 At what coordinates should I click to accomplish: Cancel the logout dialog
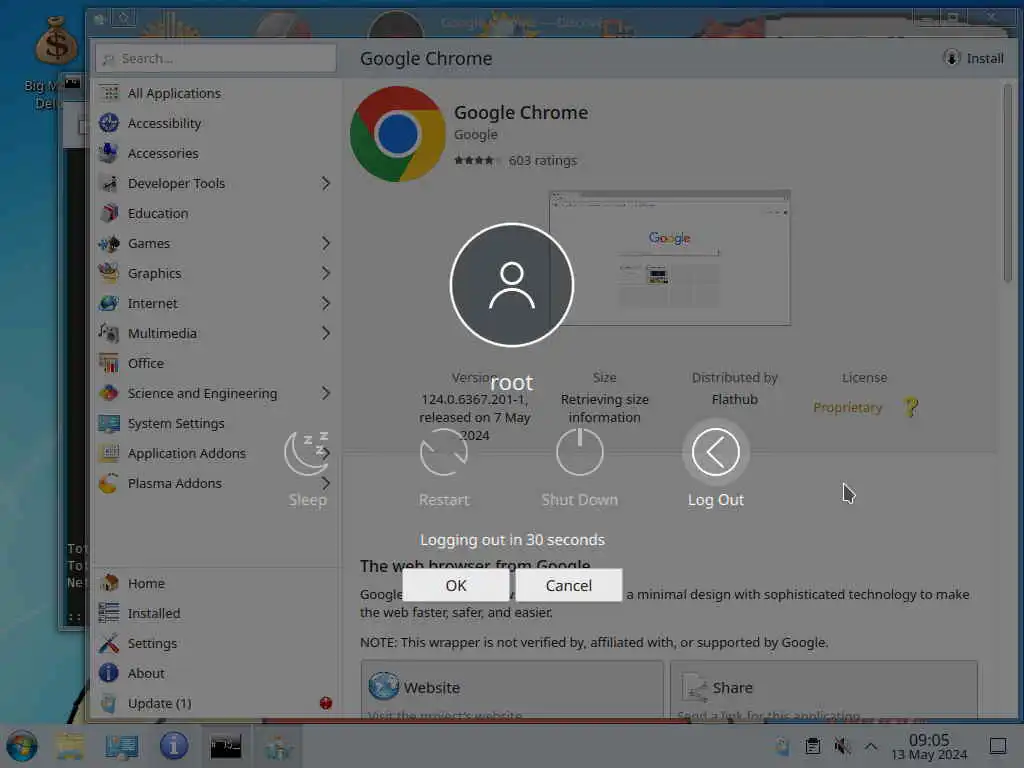pyautogui.click(x=569, y=585)
